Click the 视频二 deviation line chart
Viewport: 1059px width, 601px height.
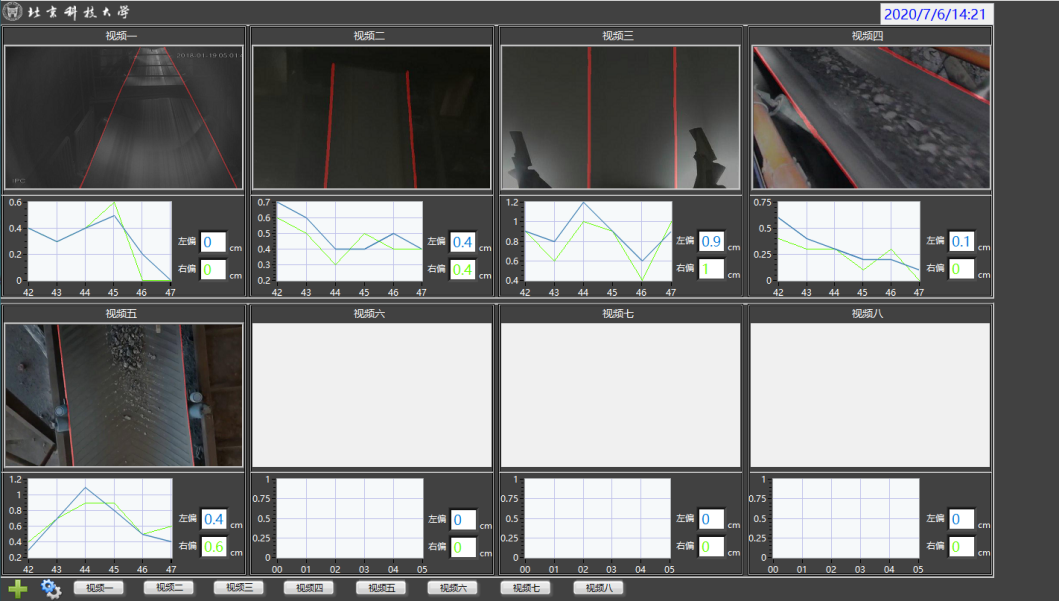click(x=348, y=241)
